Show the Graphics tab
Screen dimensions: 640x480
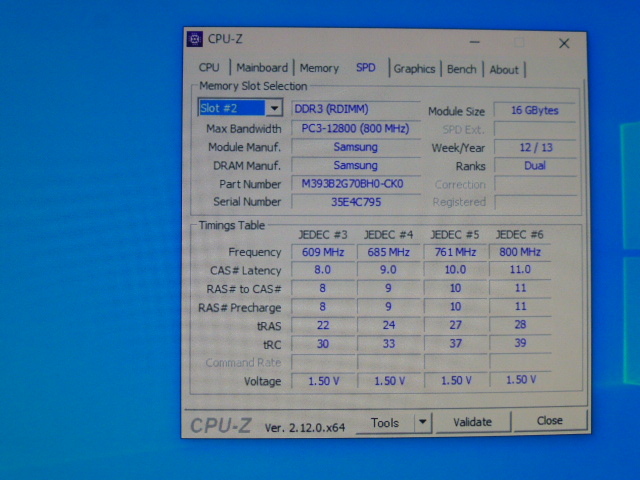[x=414, y=69]
